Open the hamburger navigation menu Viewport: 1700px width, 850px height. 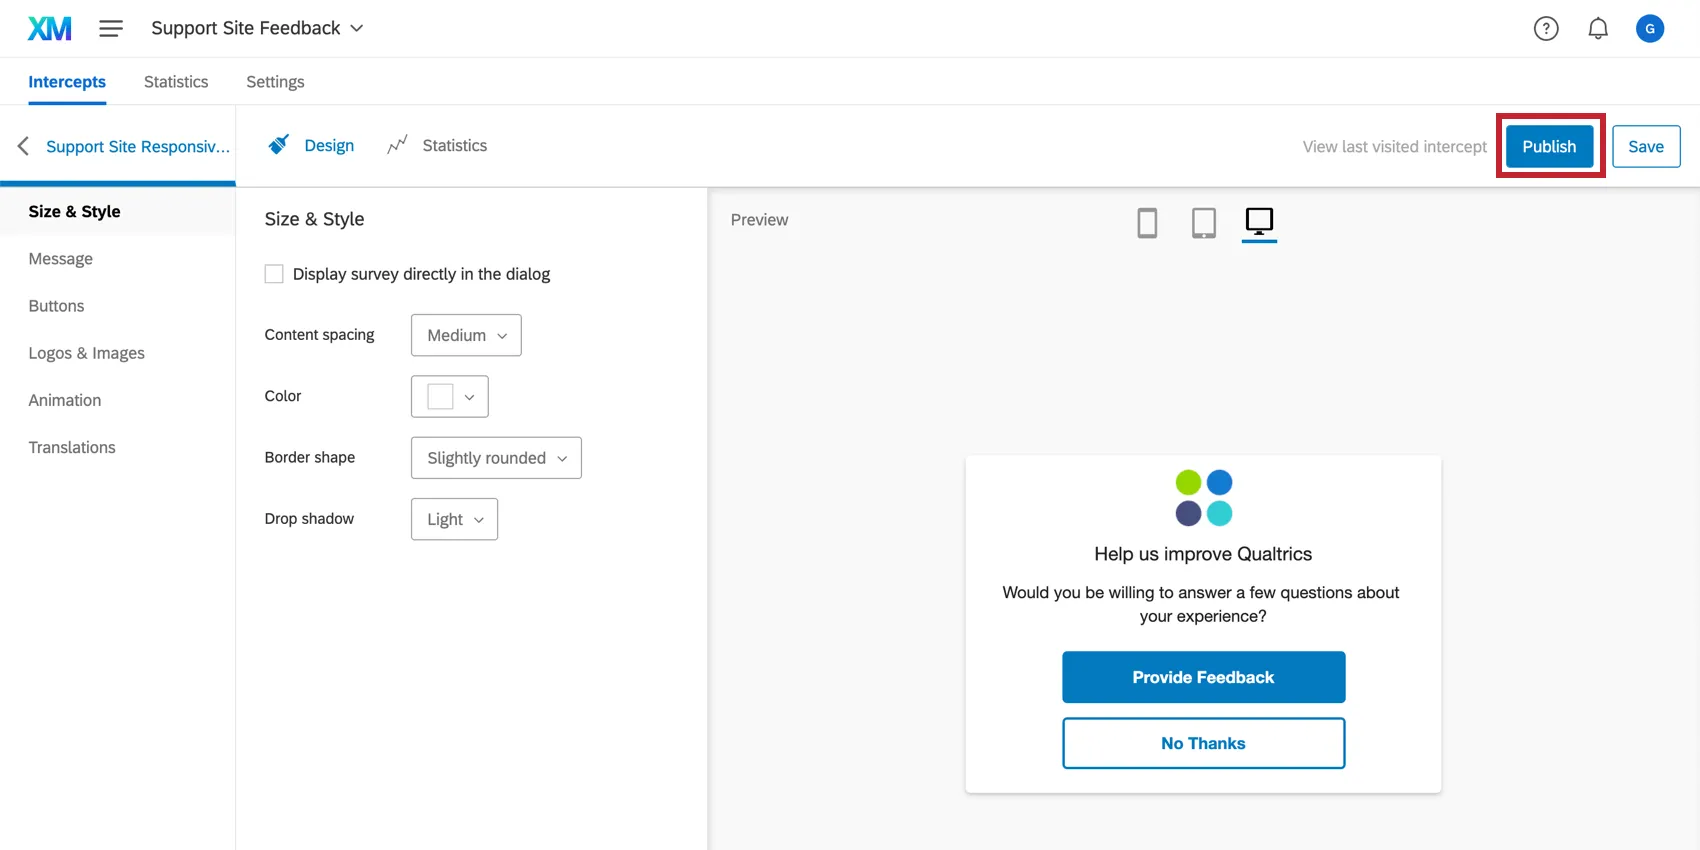[111, 28]
